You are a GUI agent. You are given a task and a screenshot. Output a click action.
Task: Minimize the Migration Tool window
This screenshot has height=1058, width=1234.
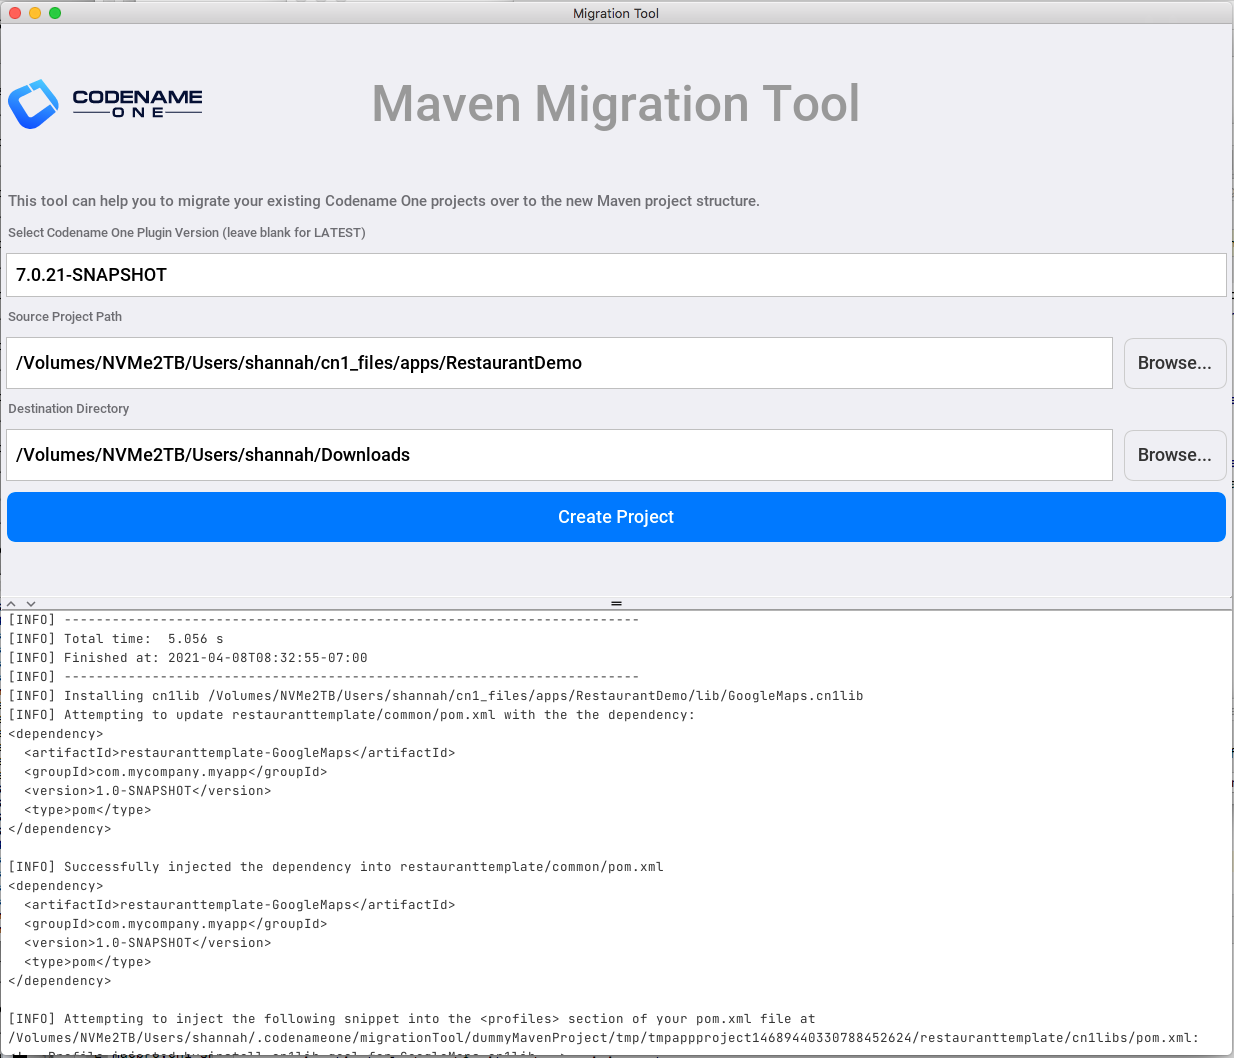(35, 13)
